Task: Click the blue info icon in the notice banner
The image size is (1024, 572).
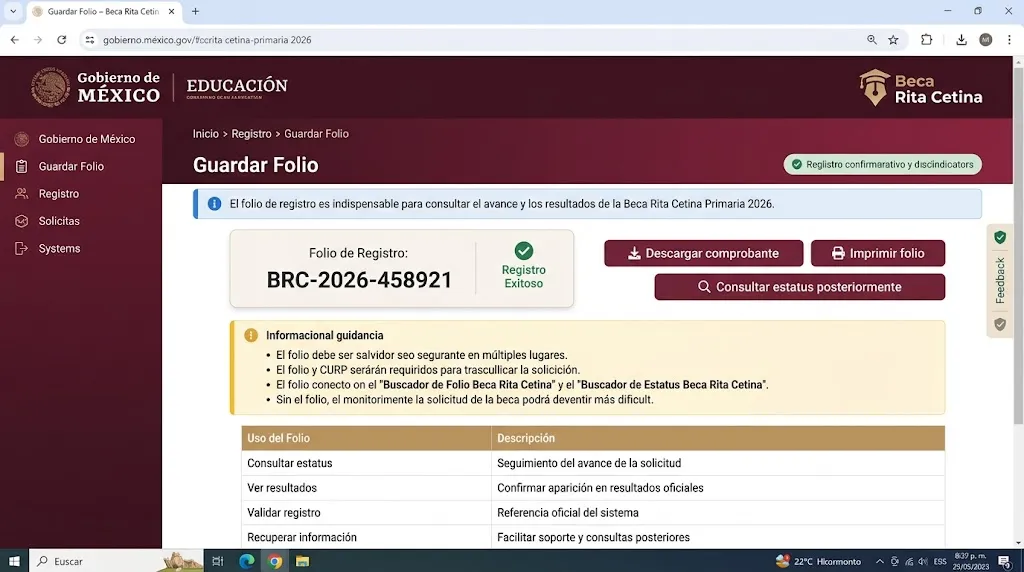Action: click(214, 204)
